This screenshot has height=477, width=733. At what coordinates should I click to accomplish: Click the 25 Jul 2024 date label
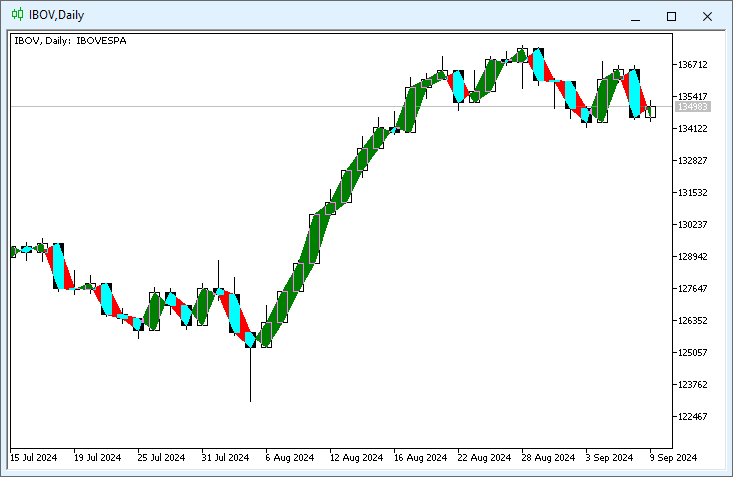click(161, 457)
